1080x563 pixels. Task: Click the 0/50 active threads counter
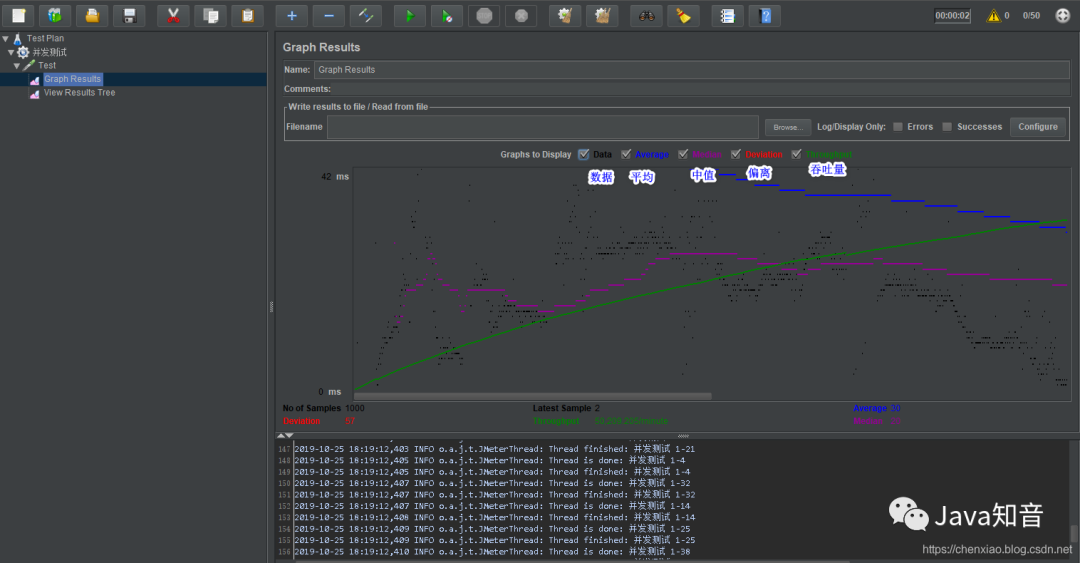(1031, 15)
